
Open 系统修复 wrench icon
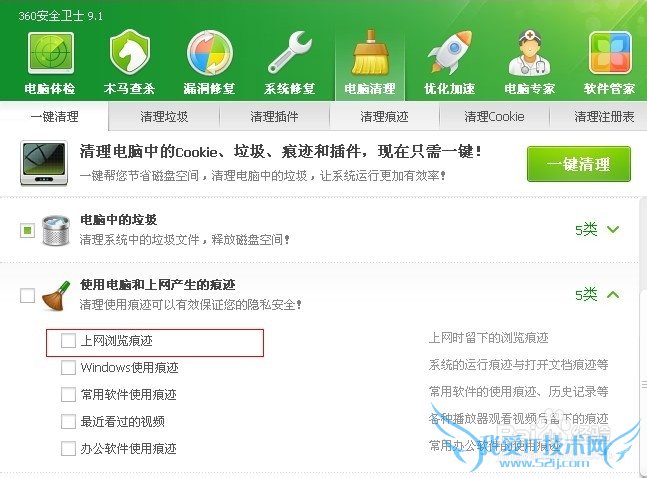(x=290, y=53)
